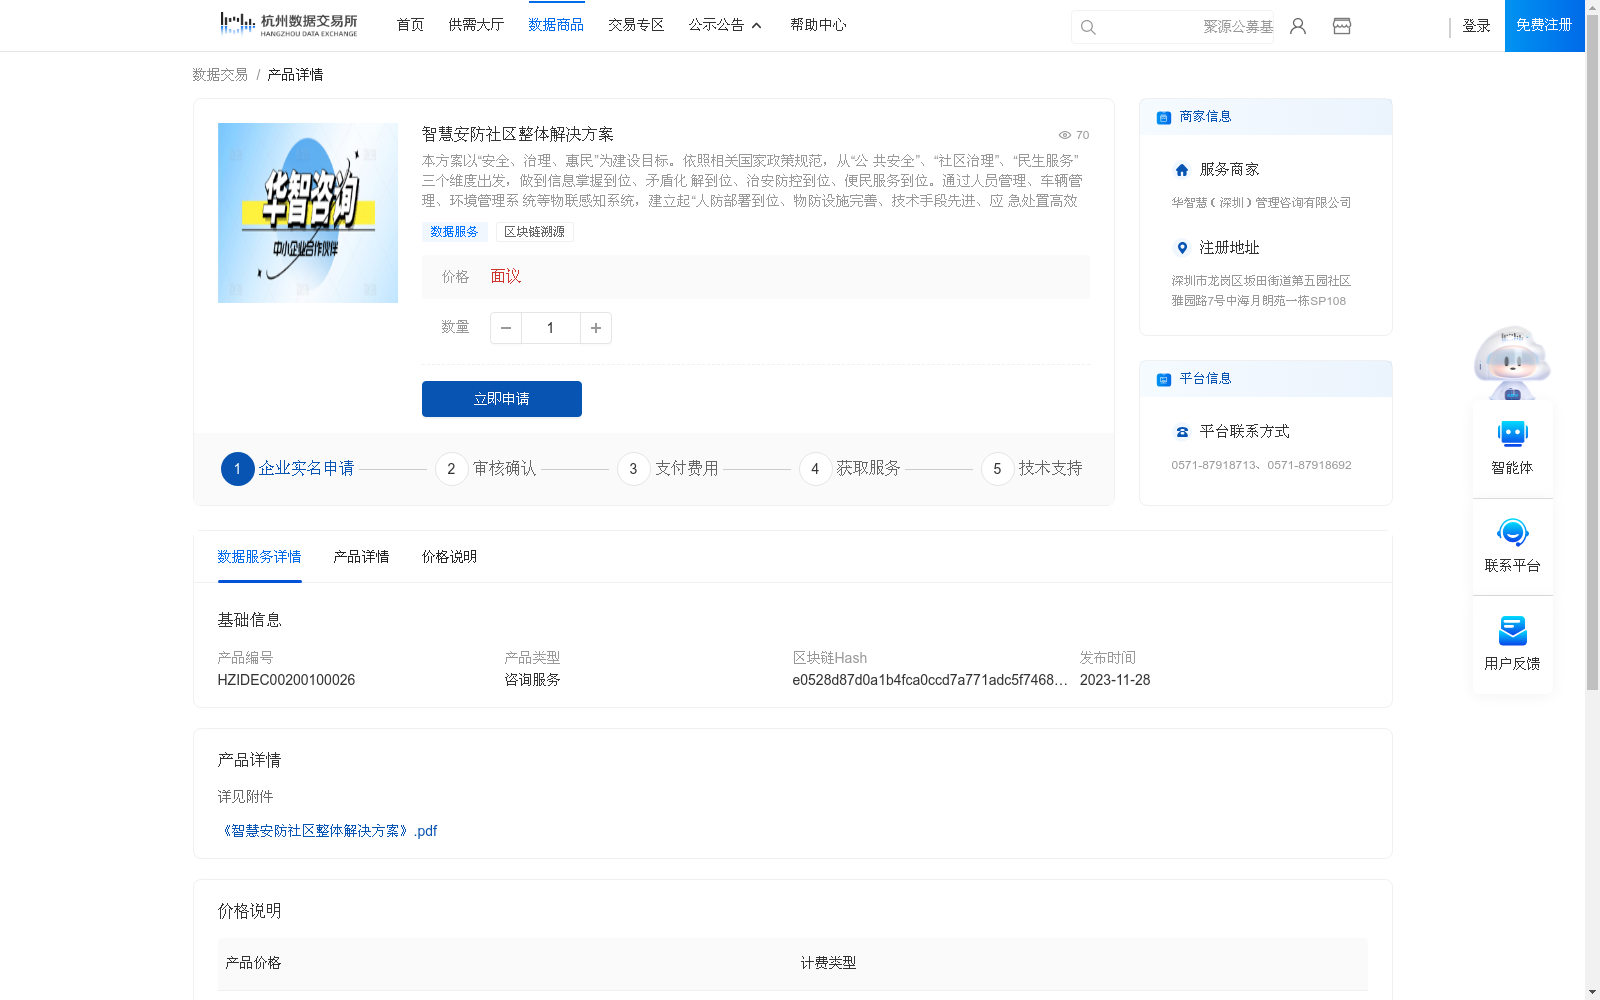
Task: Go to 数据交易 breadcrumb link
Action: pos(220,75)
